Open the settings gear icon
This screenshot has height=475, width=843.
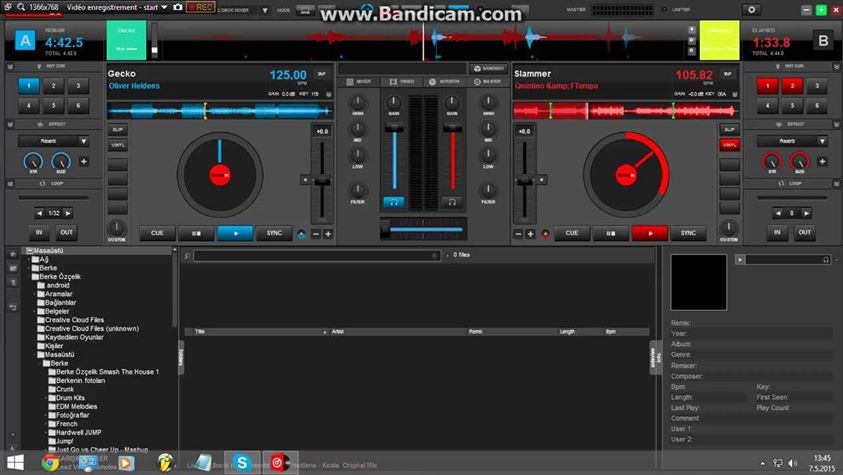point(752,10)
